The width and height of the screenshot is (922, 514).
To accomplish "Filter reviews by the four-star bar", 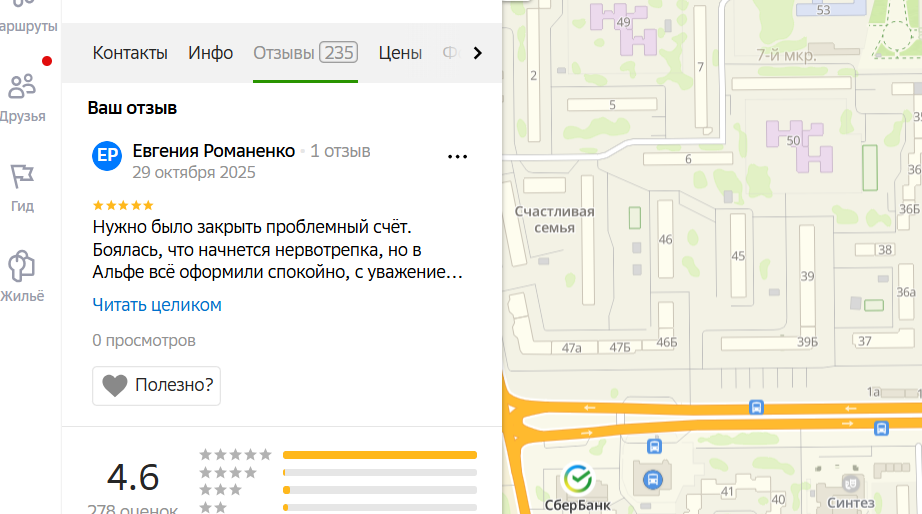I will (380, 472).
